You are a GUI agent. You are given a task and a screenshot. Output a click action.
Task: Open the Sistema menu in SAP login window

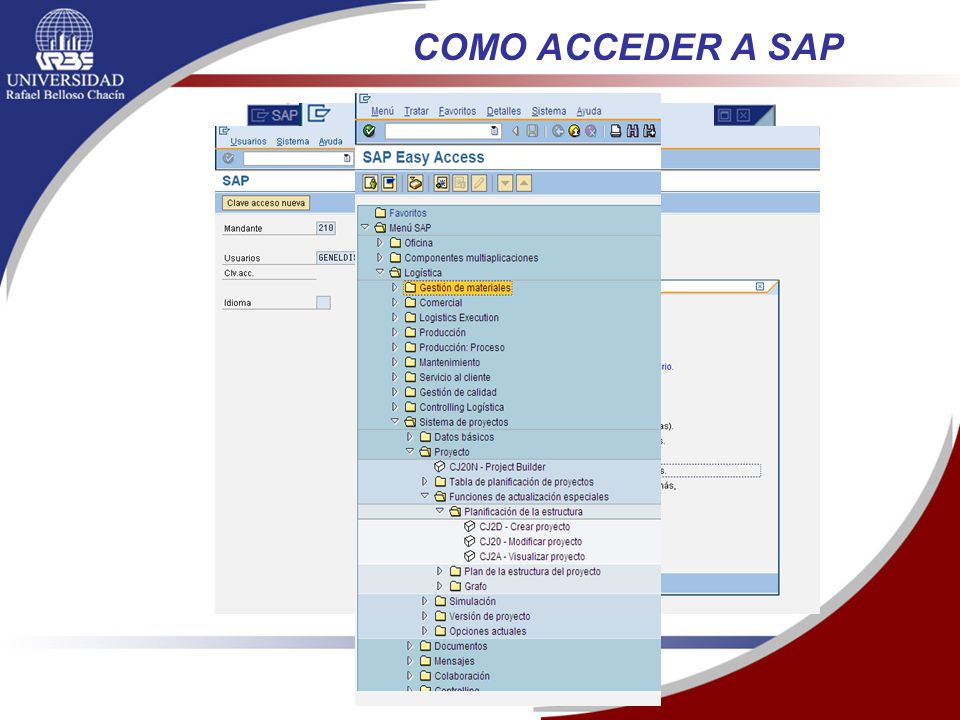pos(293,141)
